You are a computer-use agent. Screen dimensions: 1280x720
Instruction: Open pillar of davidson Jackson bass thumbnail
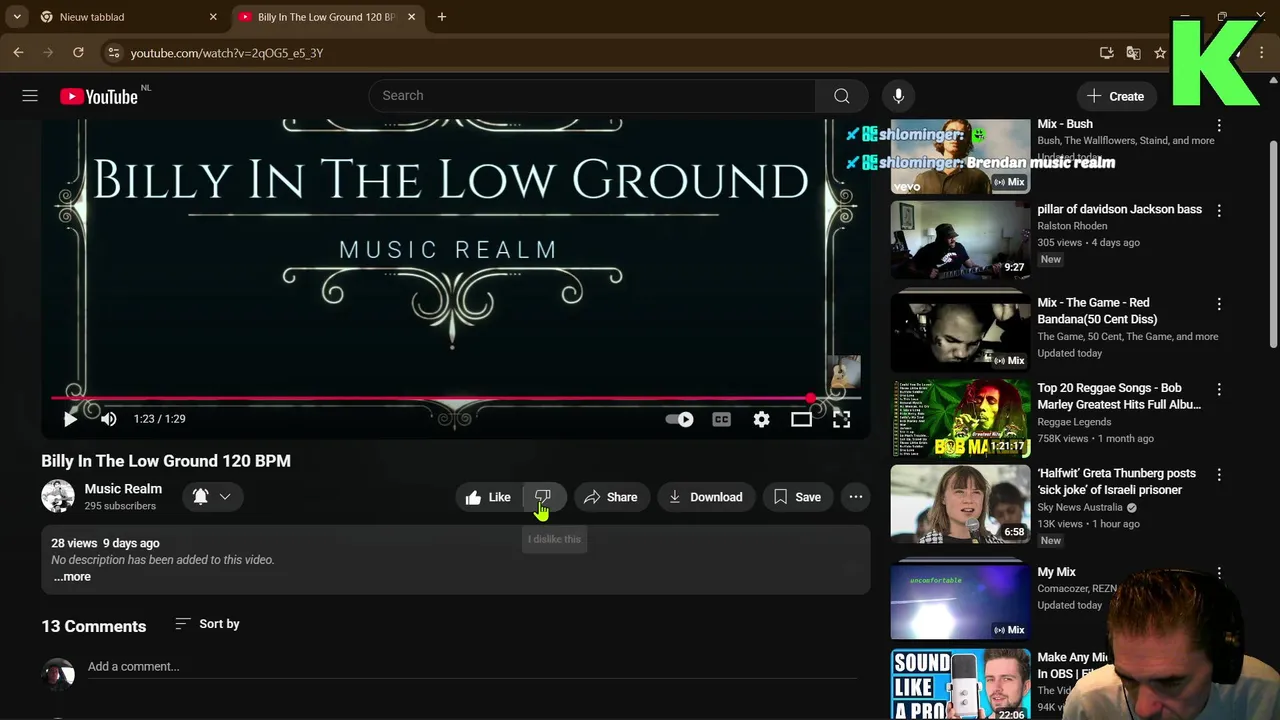click(960, 240)
